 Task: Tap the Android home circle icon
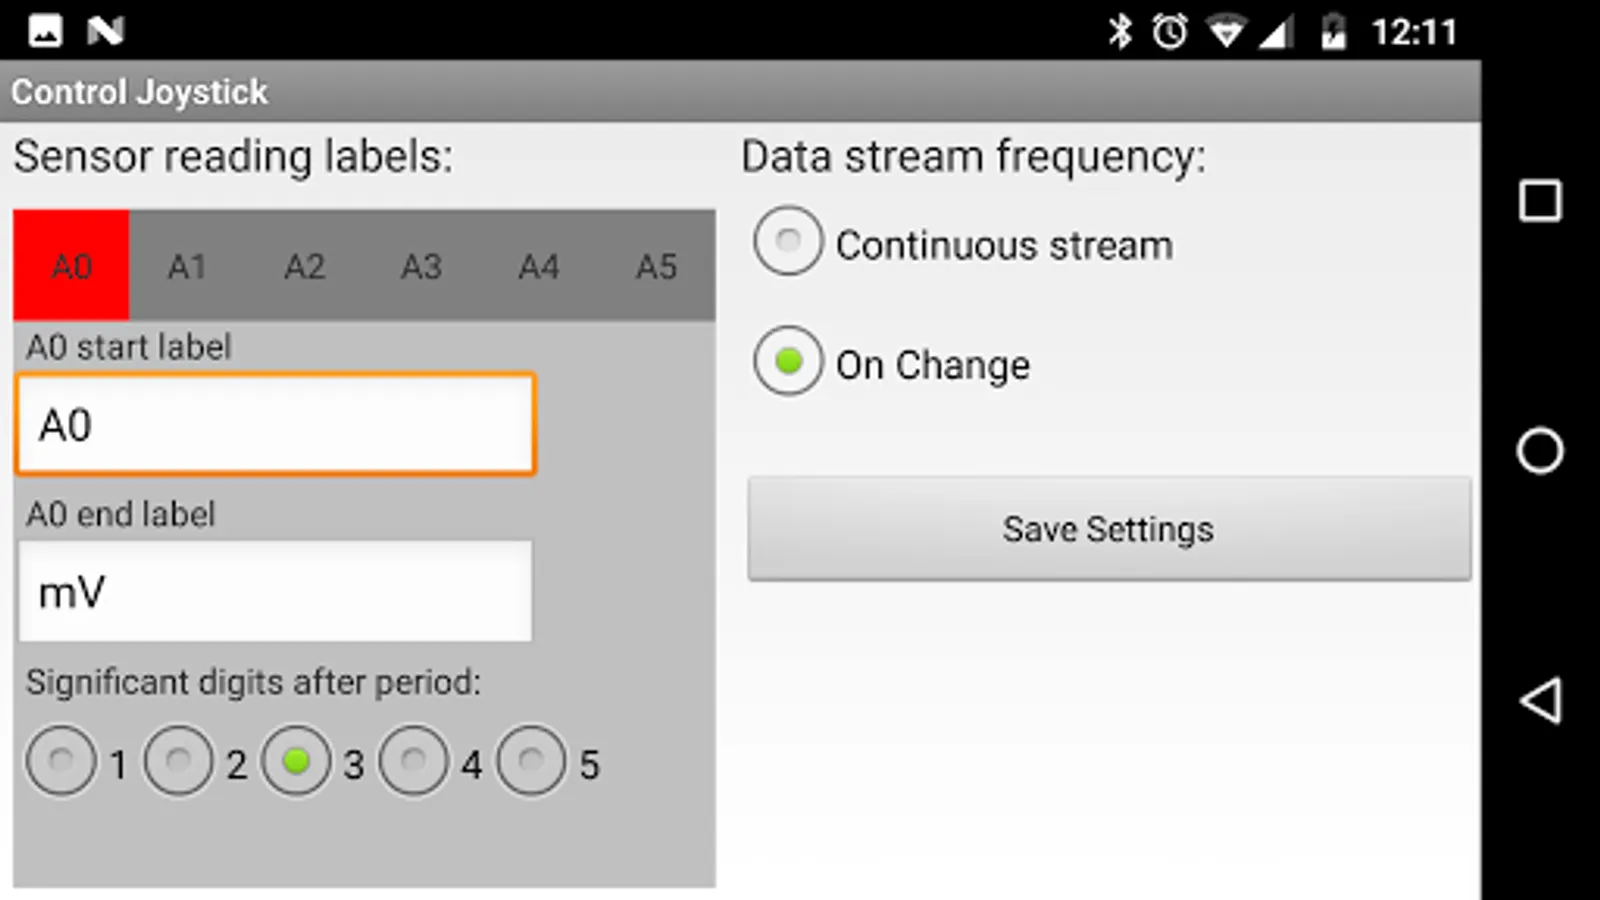click(x=1540, y=451)
